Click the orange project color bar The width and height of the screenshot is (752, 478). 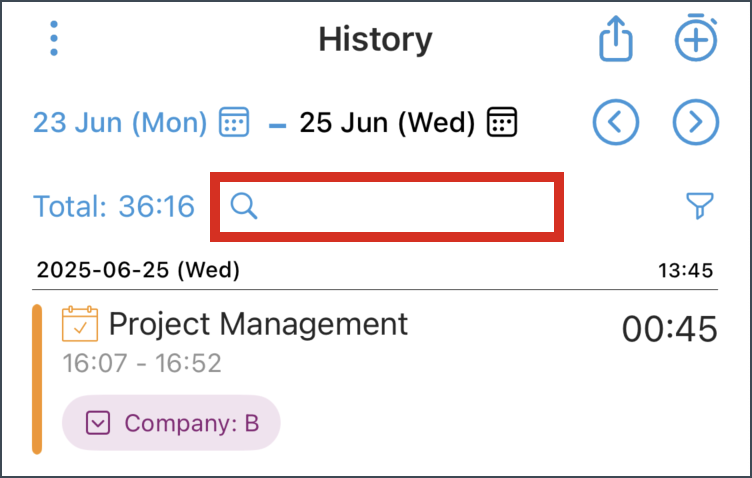(x=37, y=379)
